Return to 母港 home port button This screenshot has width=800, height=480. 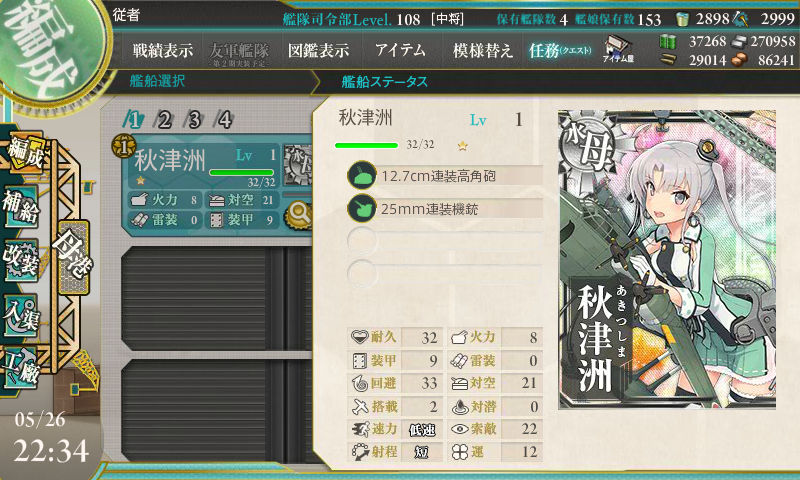click(74, 258)
